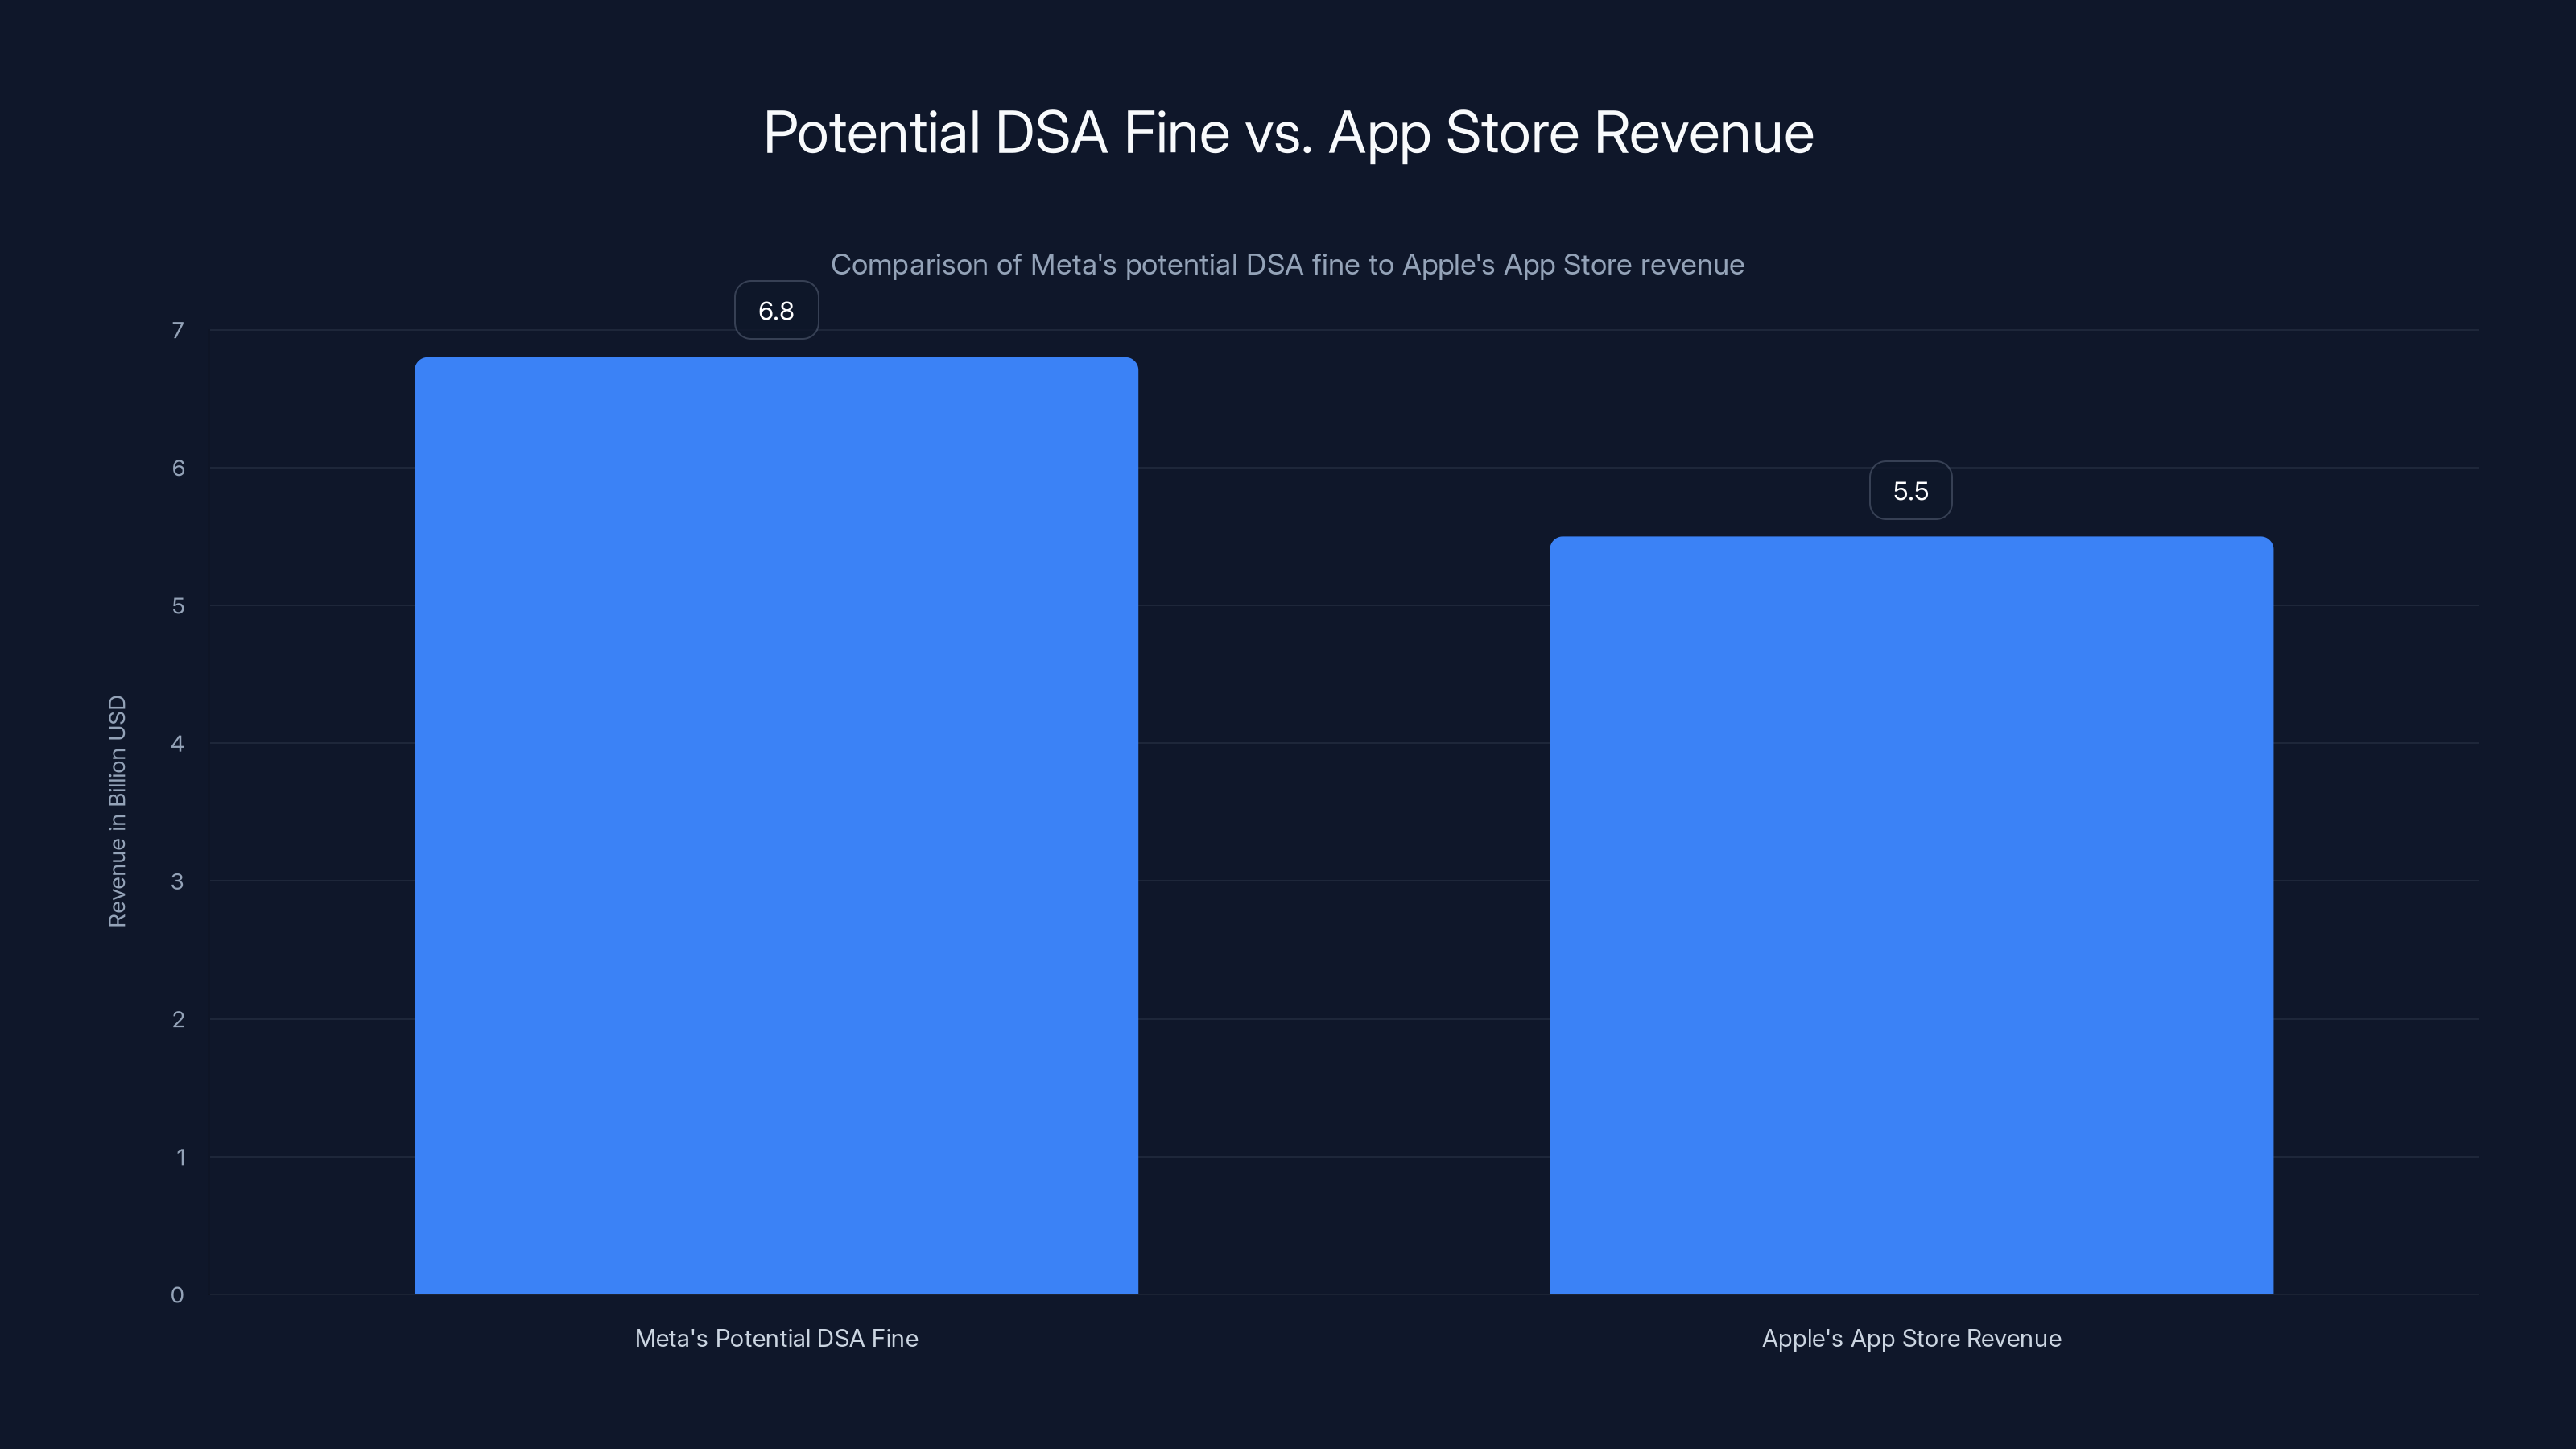This screenshot has height=1449, width=2576.
Task: Click the 5.5 value label
Action: [1911, 489]
